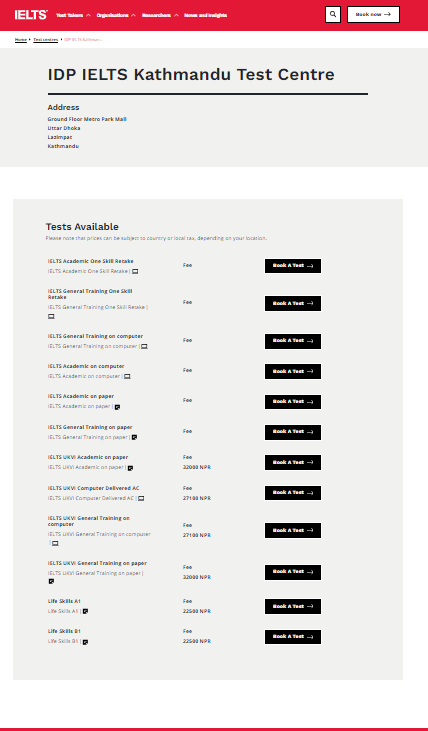Book a test for IELTS Academic on computer

click(293, 372)
